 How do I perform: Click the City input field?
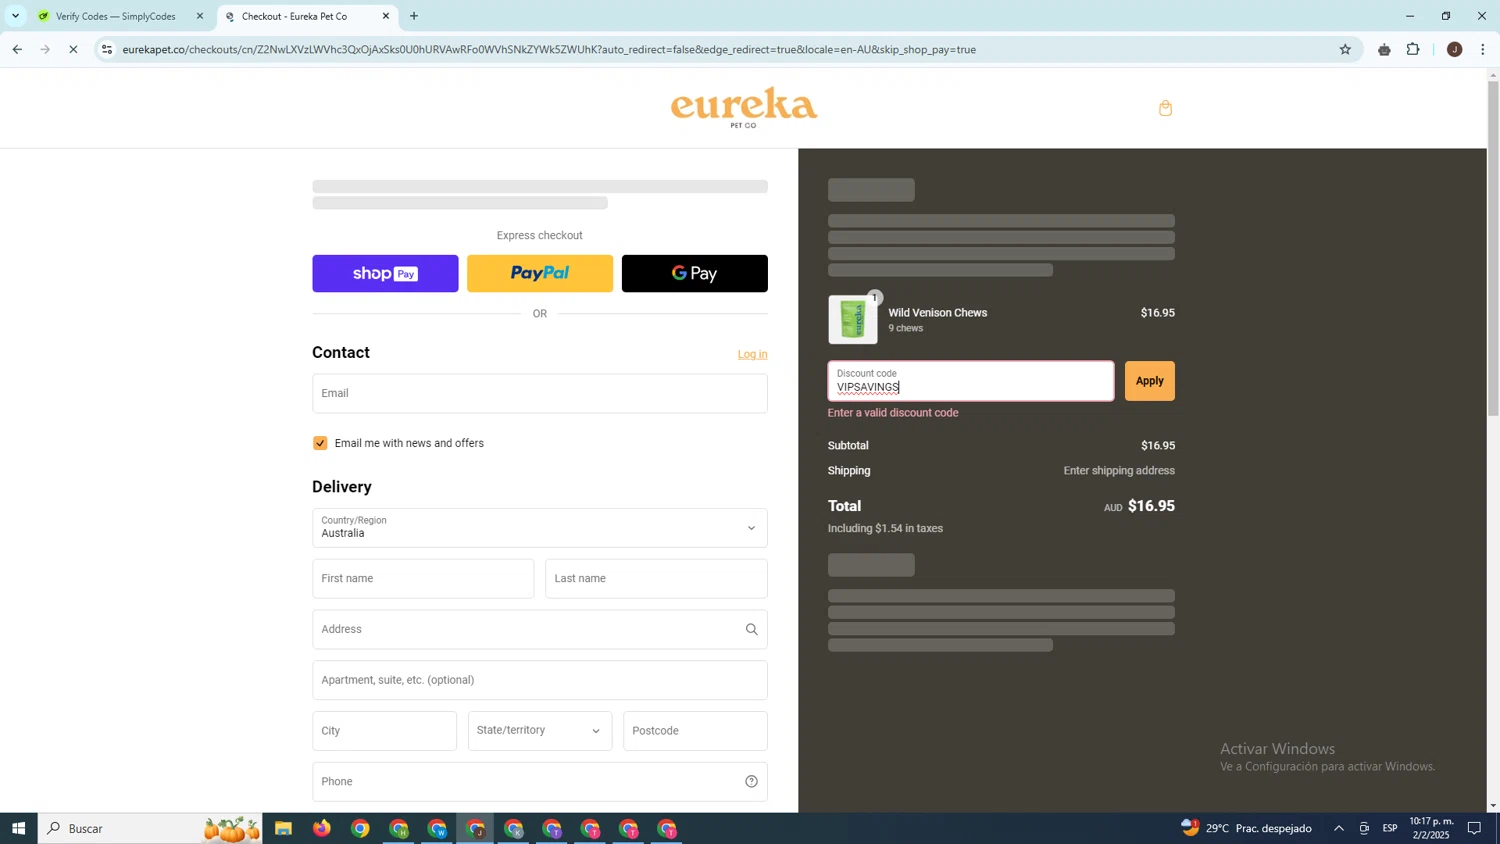[384, 731]
